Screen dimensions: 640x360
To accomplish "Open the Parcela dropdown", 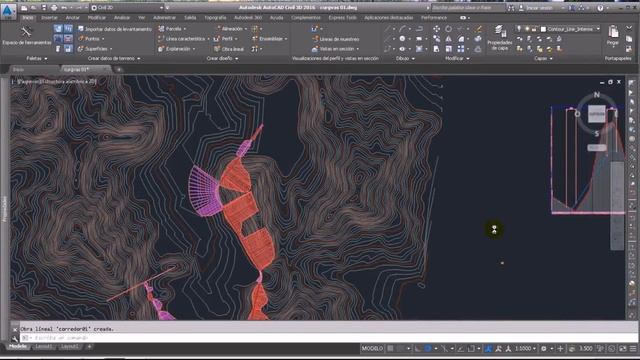I will 172,29.
